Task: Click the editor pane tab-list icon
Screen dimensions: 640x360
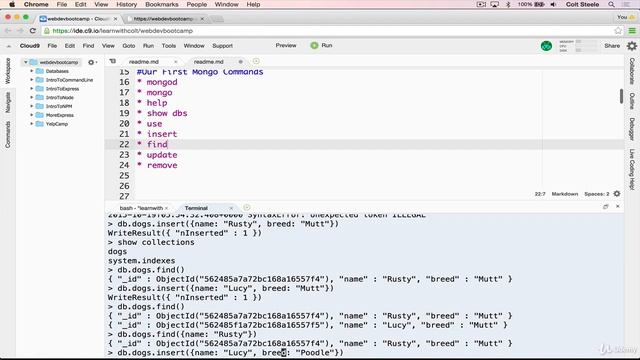Action: (x=113, y=61)
